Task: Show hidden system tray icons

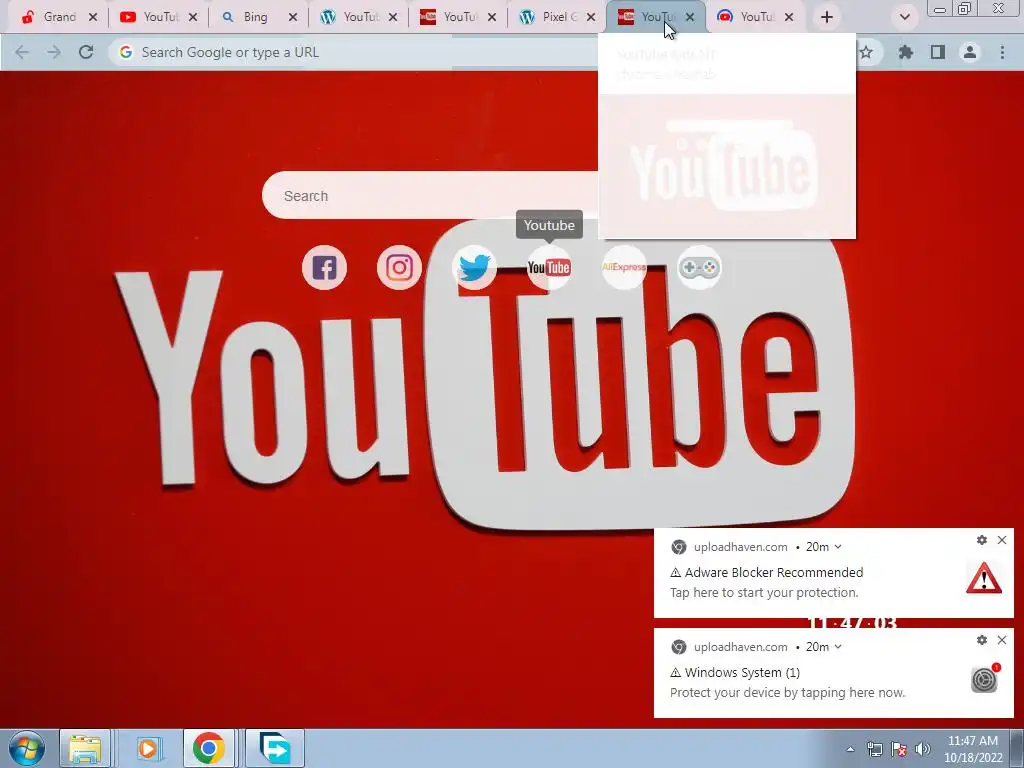Action: (850, 749)
